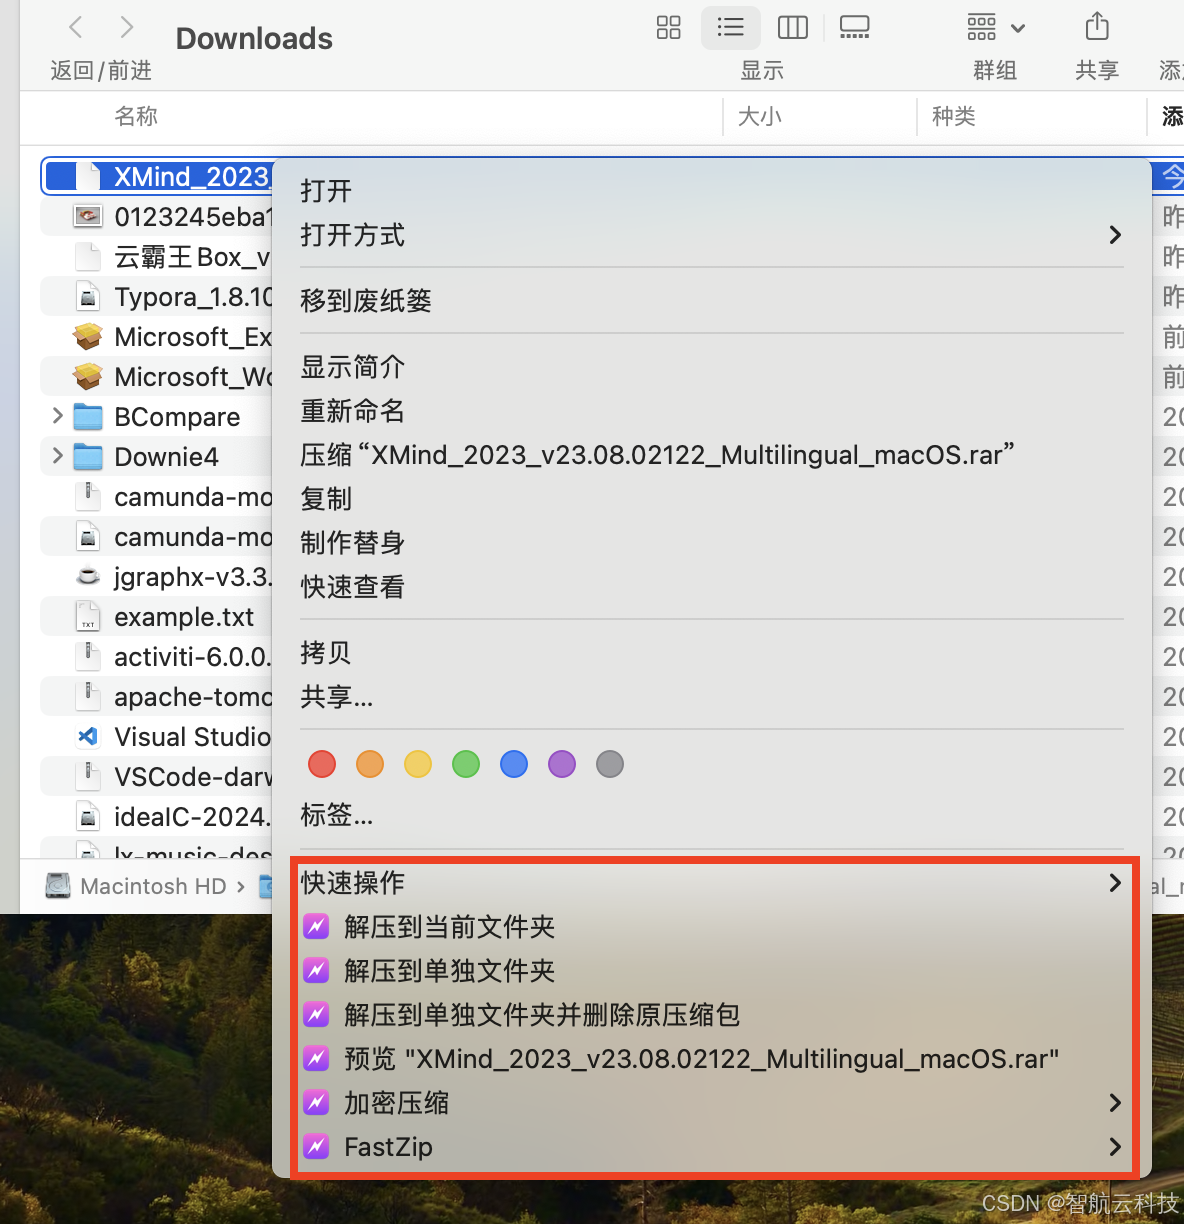
Task: Select the Typora_1.8.10 disk image icon
Action: [88, 297]
